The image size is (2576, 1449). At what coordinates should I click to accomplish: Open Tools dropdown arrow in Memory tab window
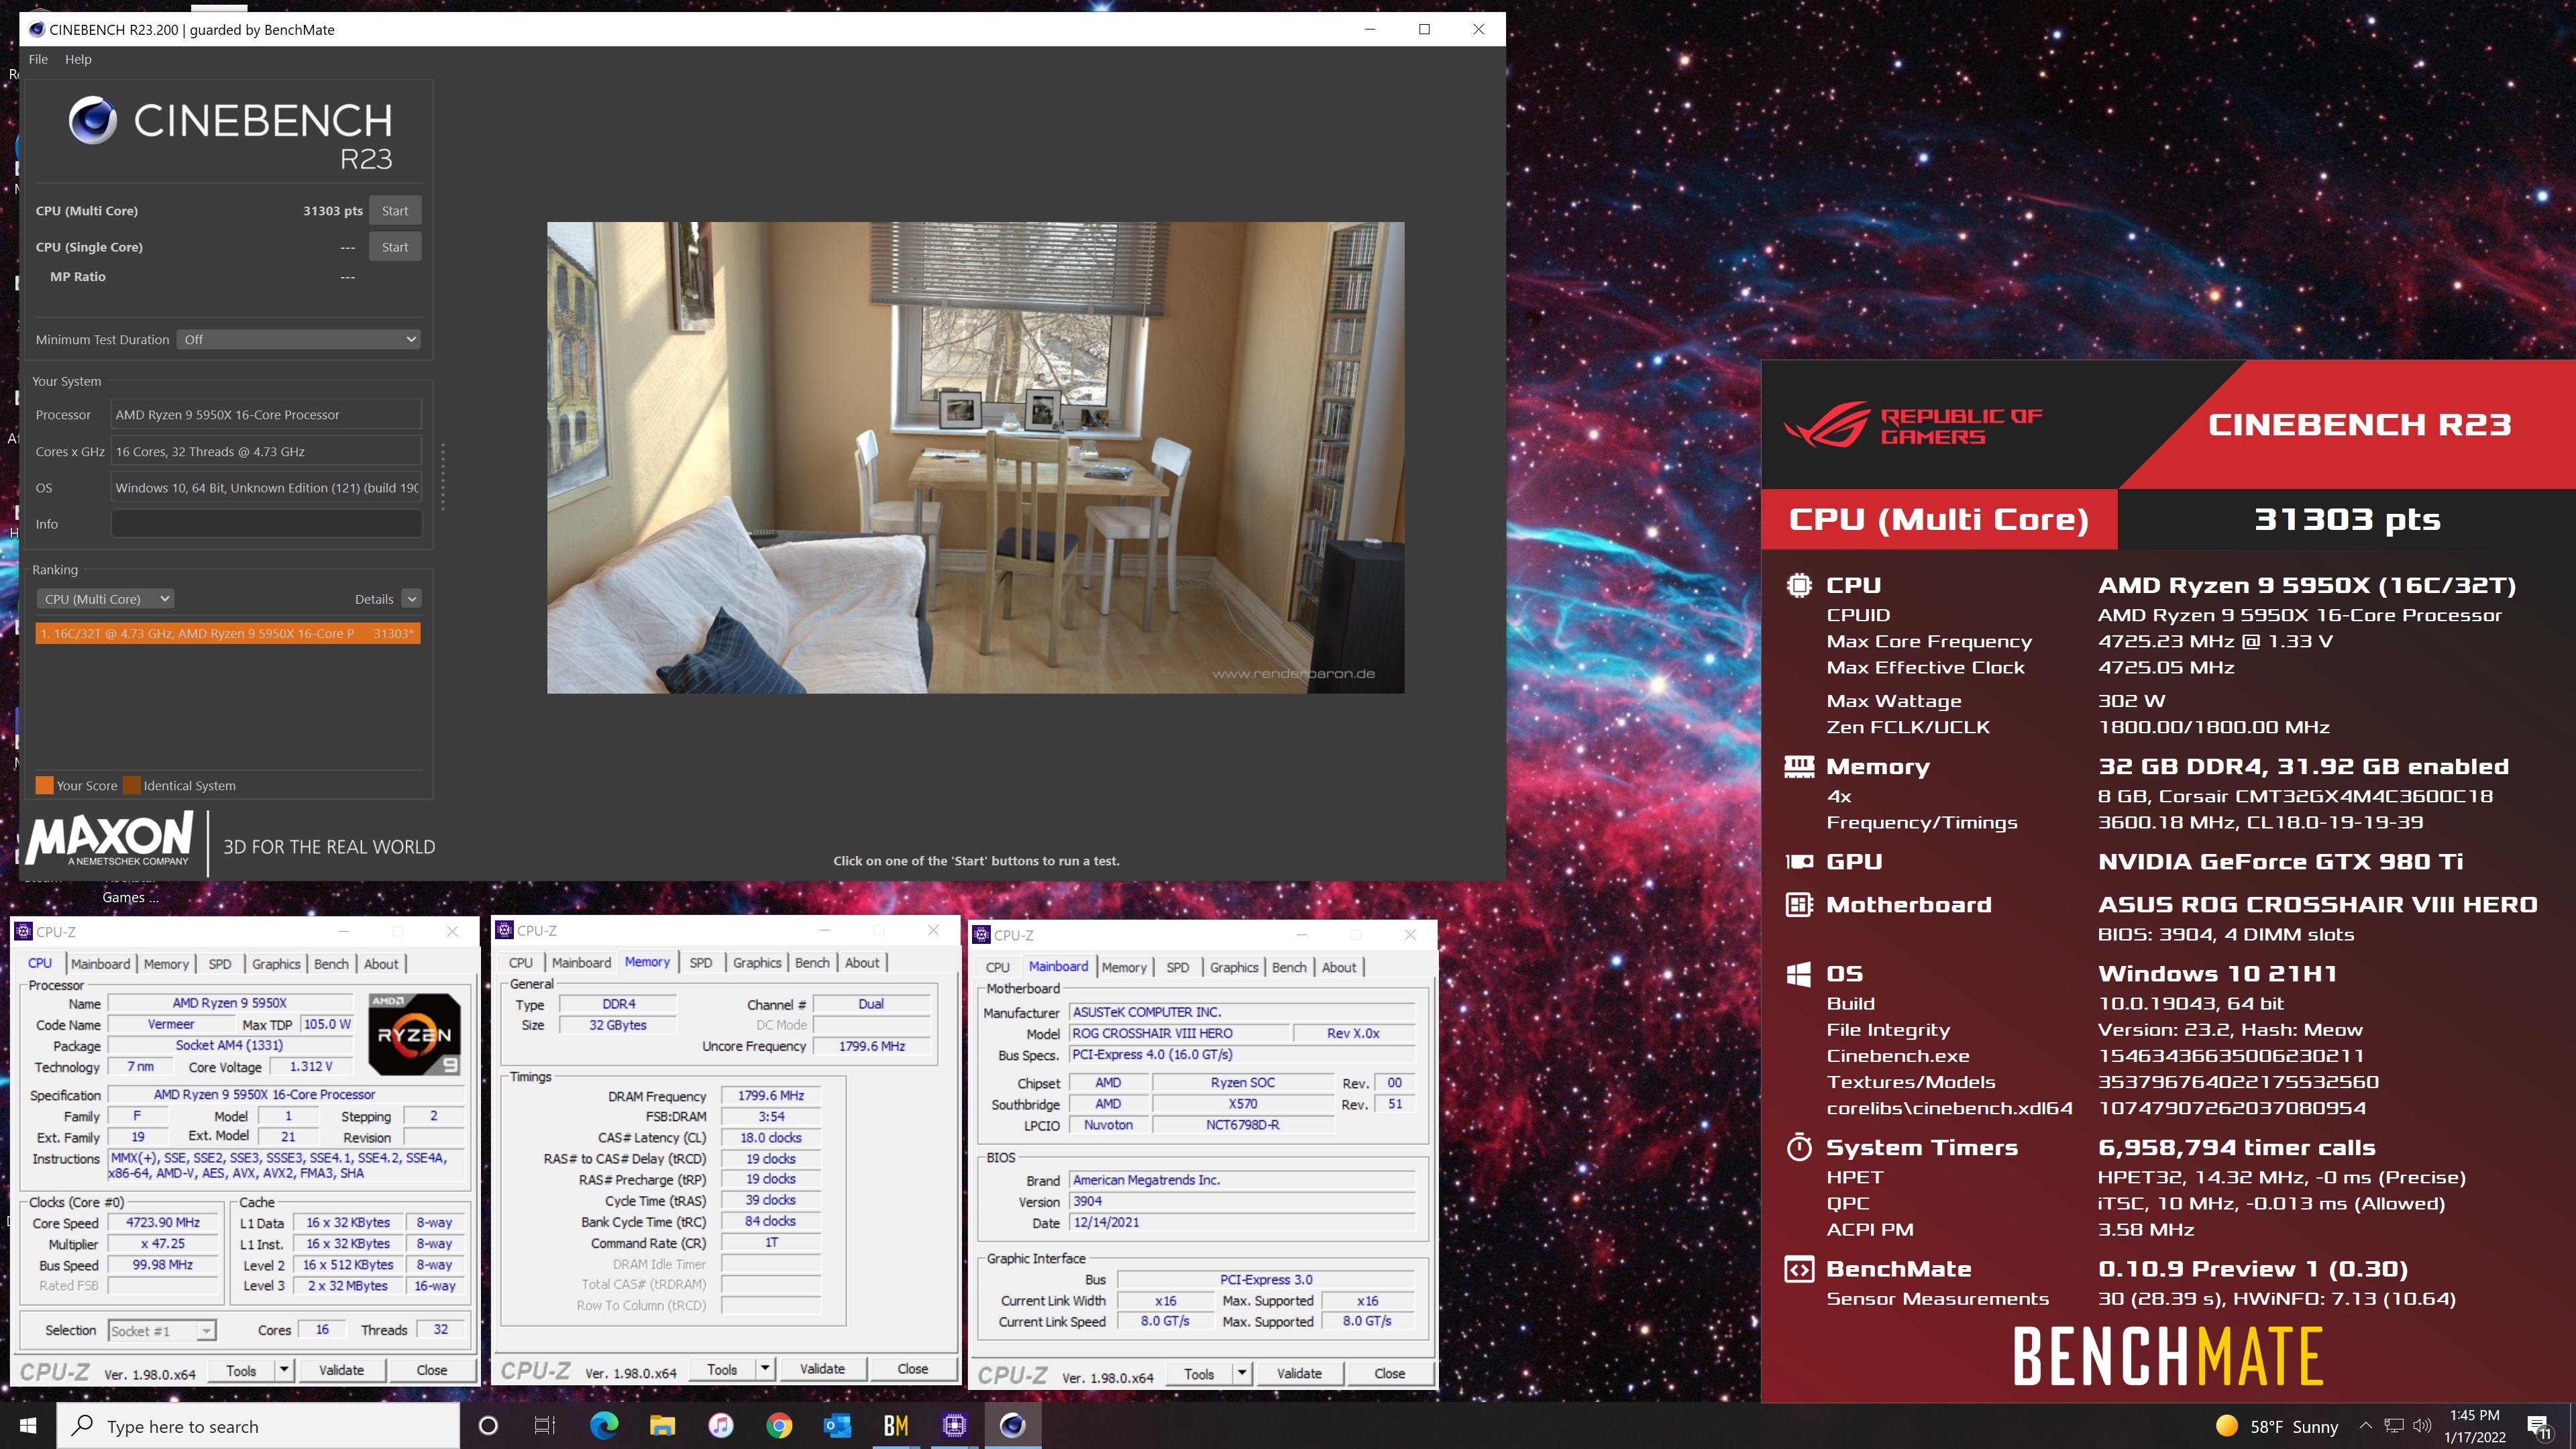click(765, 1369)
